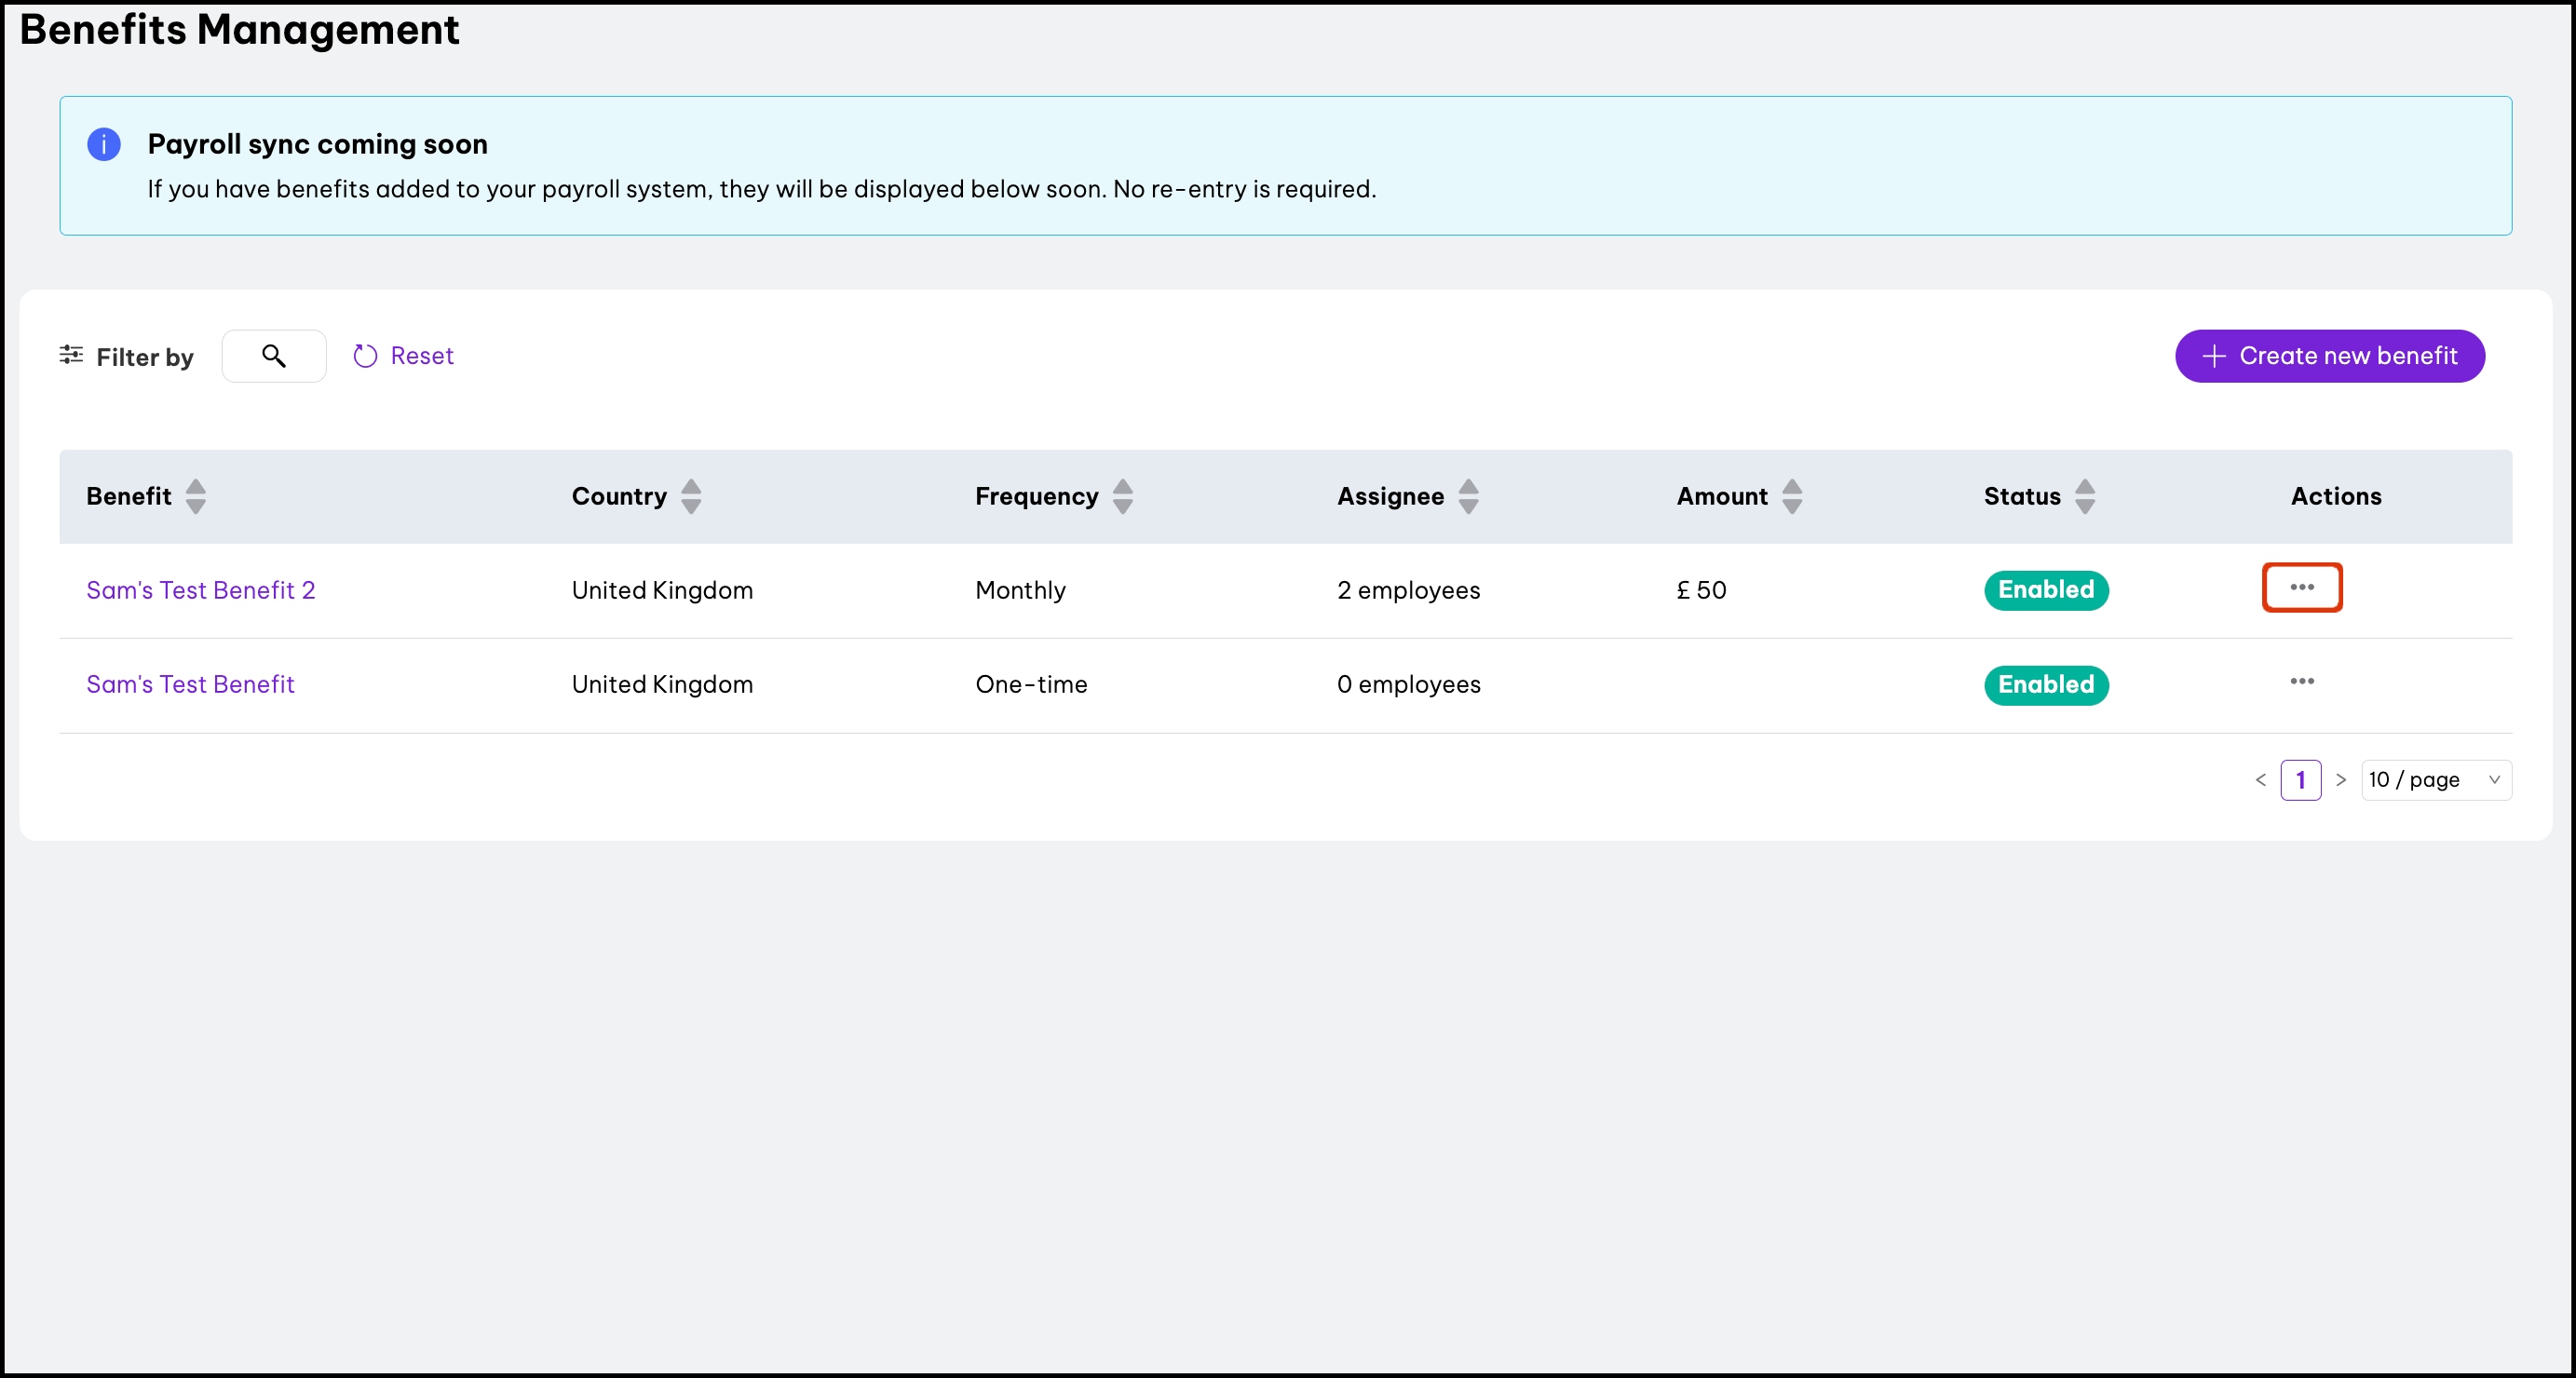Image resolution: width=2576 pixels, height=1378 pixels.
Task: Go to next page arrow
Action: coord(2340,780)
